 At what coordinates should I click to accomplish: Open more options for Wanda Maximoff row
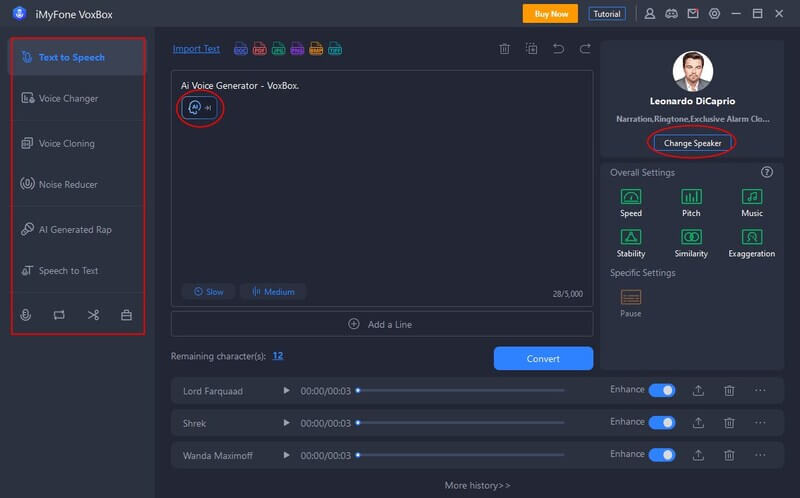[760, 455]
